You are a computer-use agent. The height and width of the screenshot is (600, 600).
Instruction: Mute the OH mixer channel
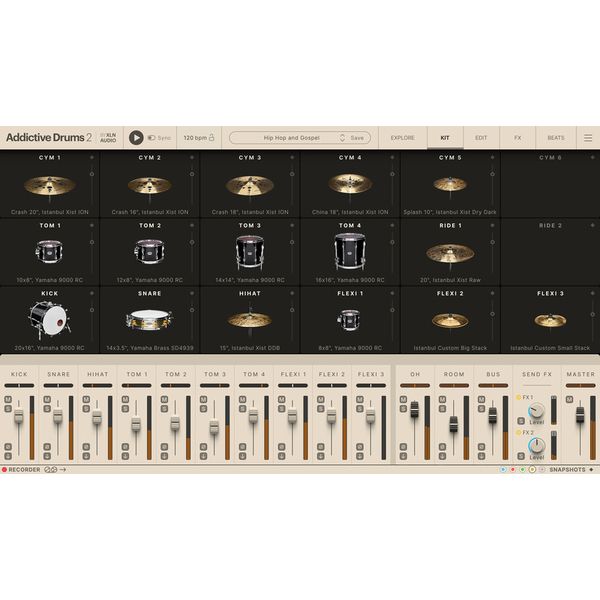[403, 399]
